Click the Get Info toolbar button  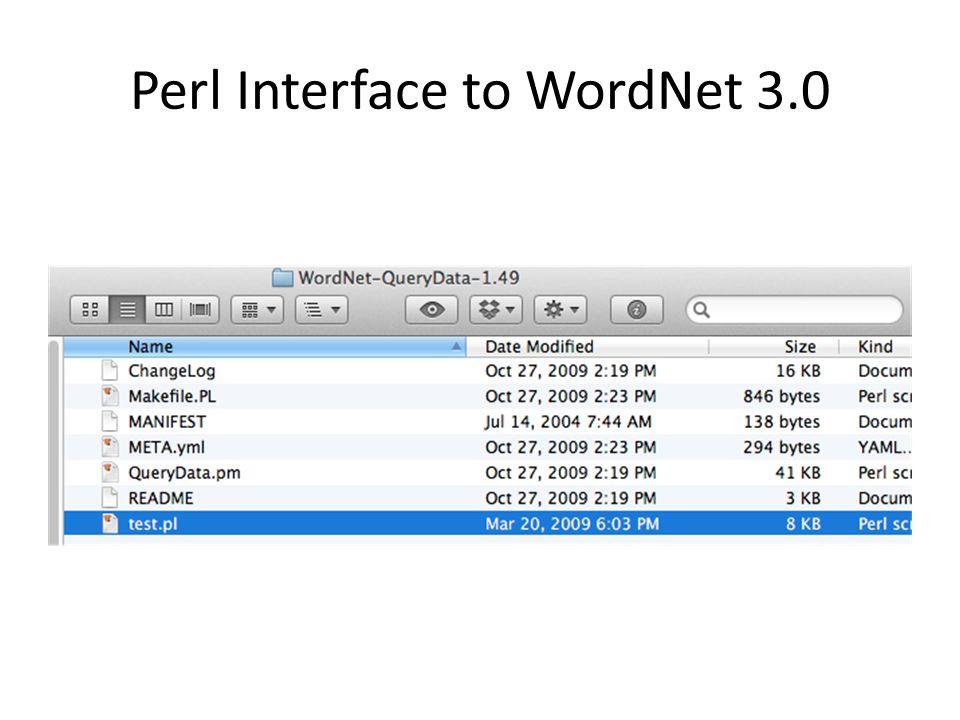(637, 310)
